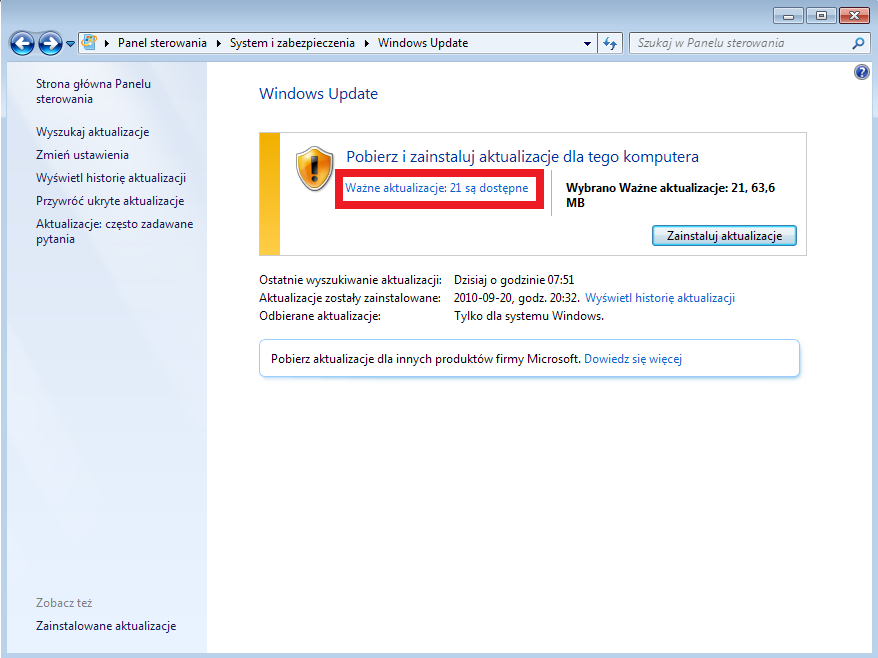Follow the Dowiedz się więcej link
This screenshot has width=878, height=658.
pyautogui.click(x=633, y=359)
